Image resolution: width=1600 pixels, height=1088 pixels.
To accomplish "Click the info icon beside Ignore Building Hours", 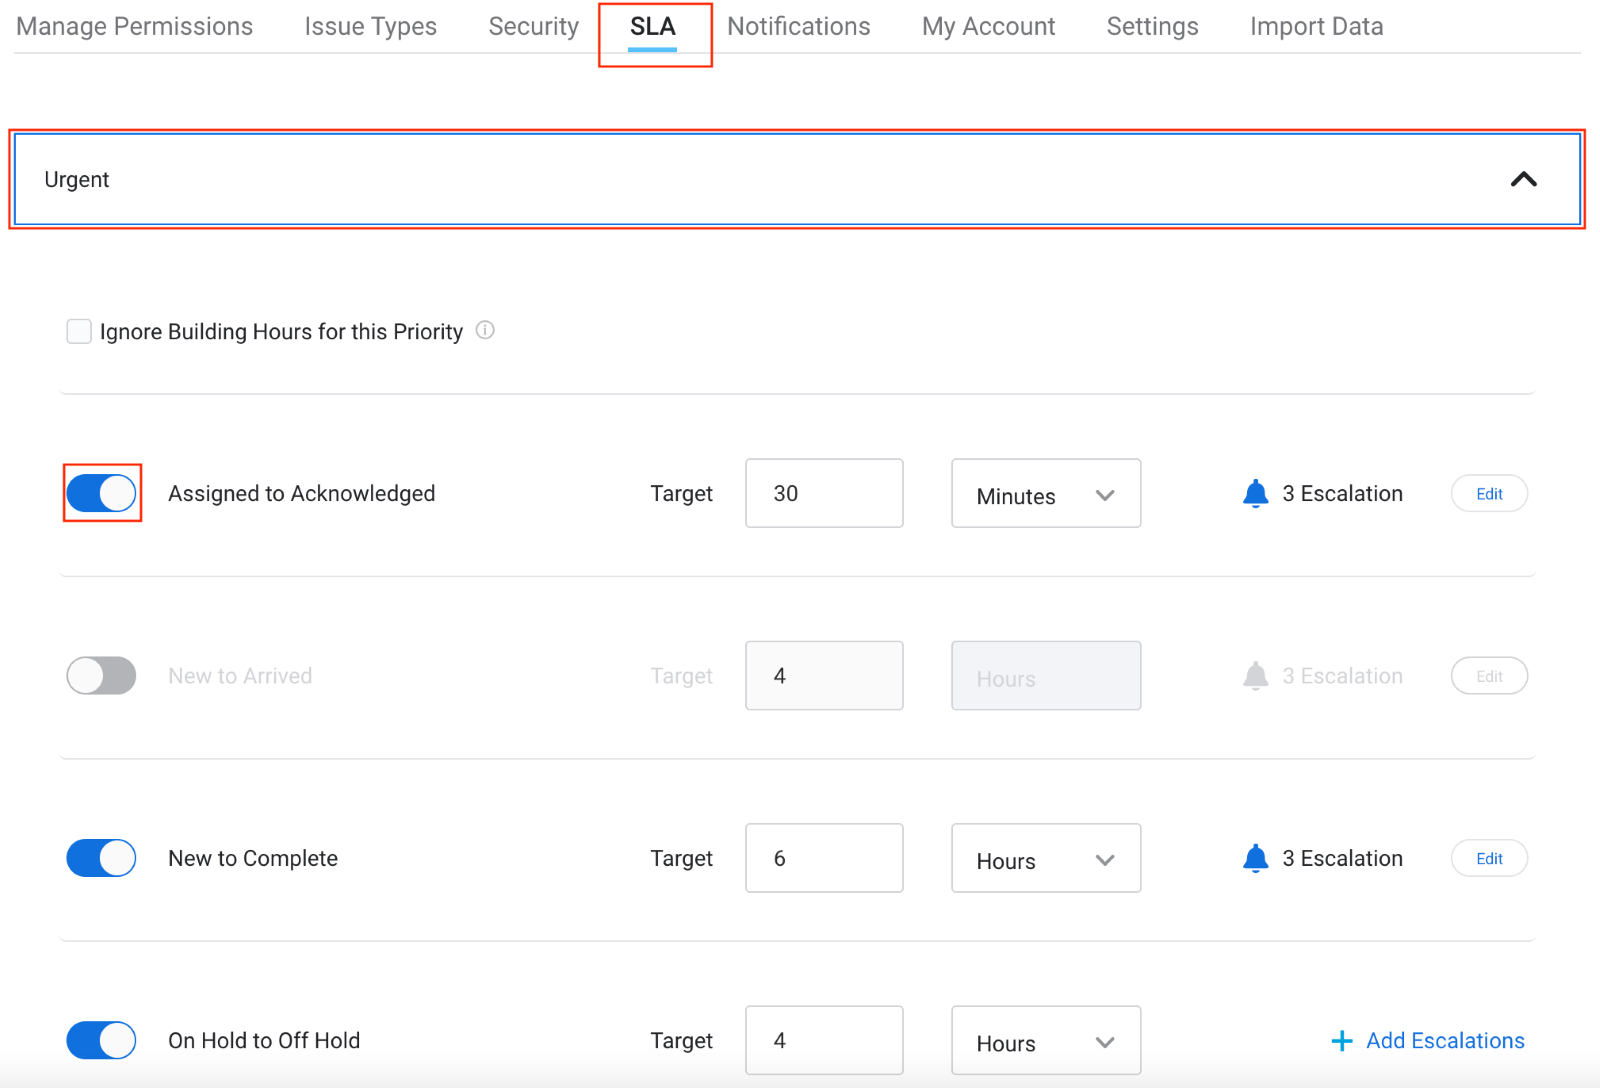I will coord(485,330).
